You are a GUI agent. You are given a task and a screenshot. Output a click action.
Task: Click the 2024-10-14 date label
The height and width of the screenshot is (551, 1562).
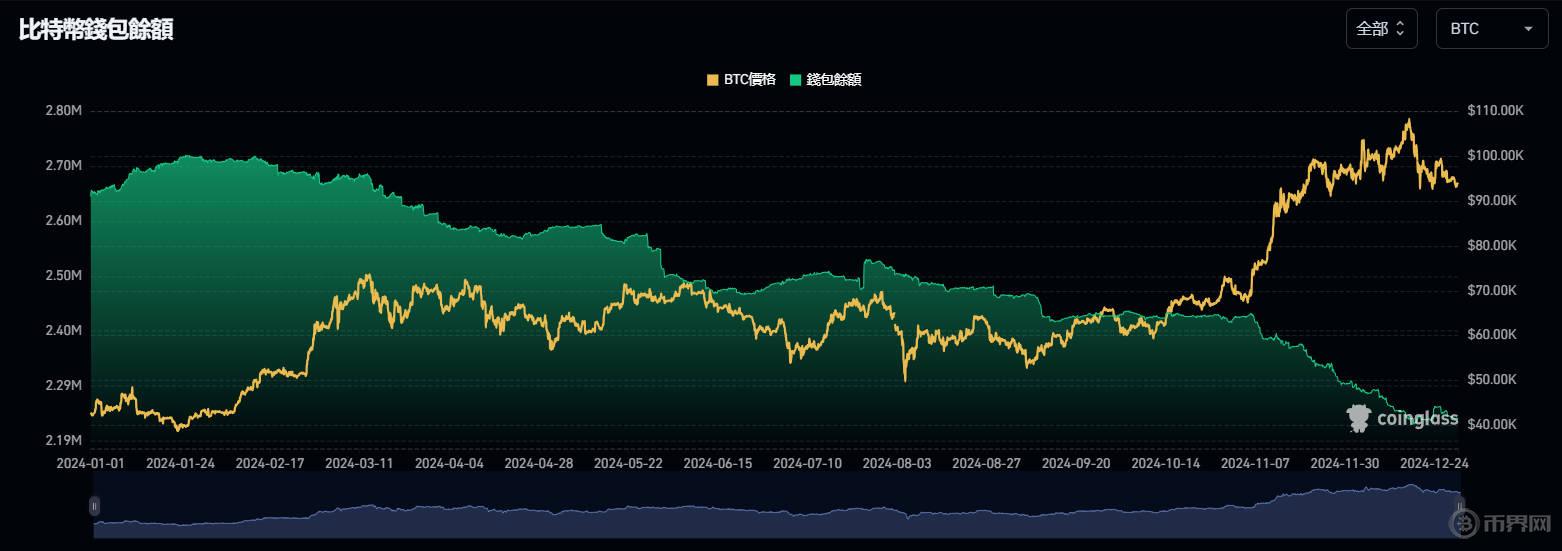(x=1166, y=464)
